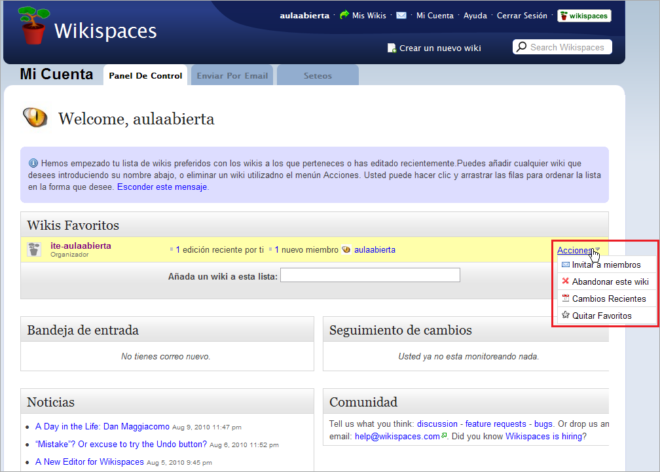660x472 pixels.
Task: Click the Seguimiento de cambios heading
Action: (400, 330)
